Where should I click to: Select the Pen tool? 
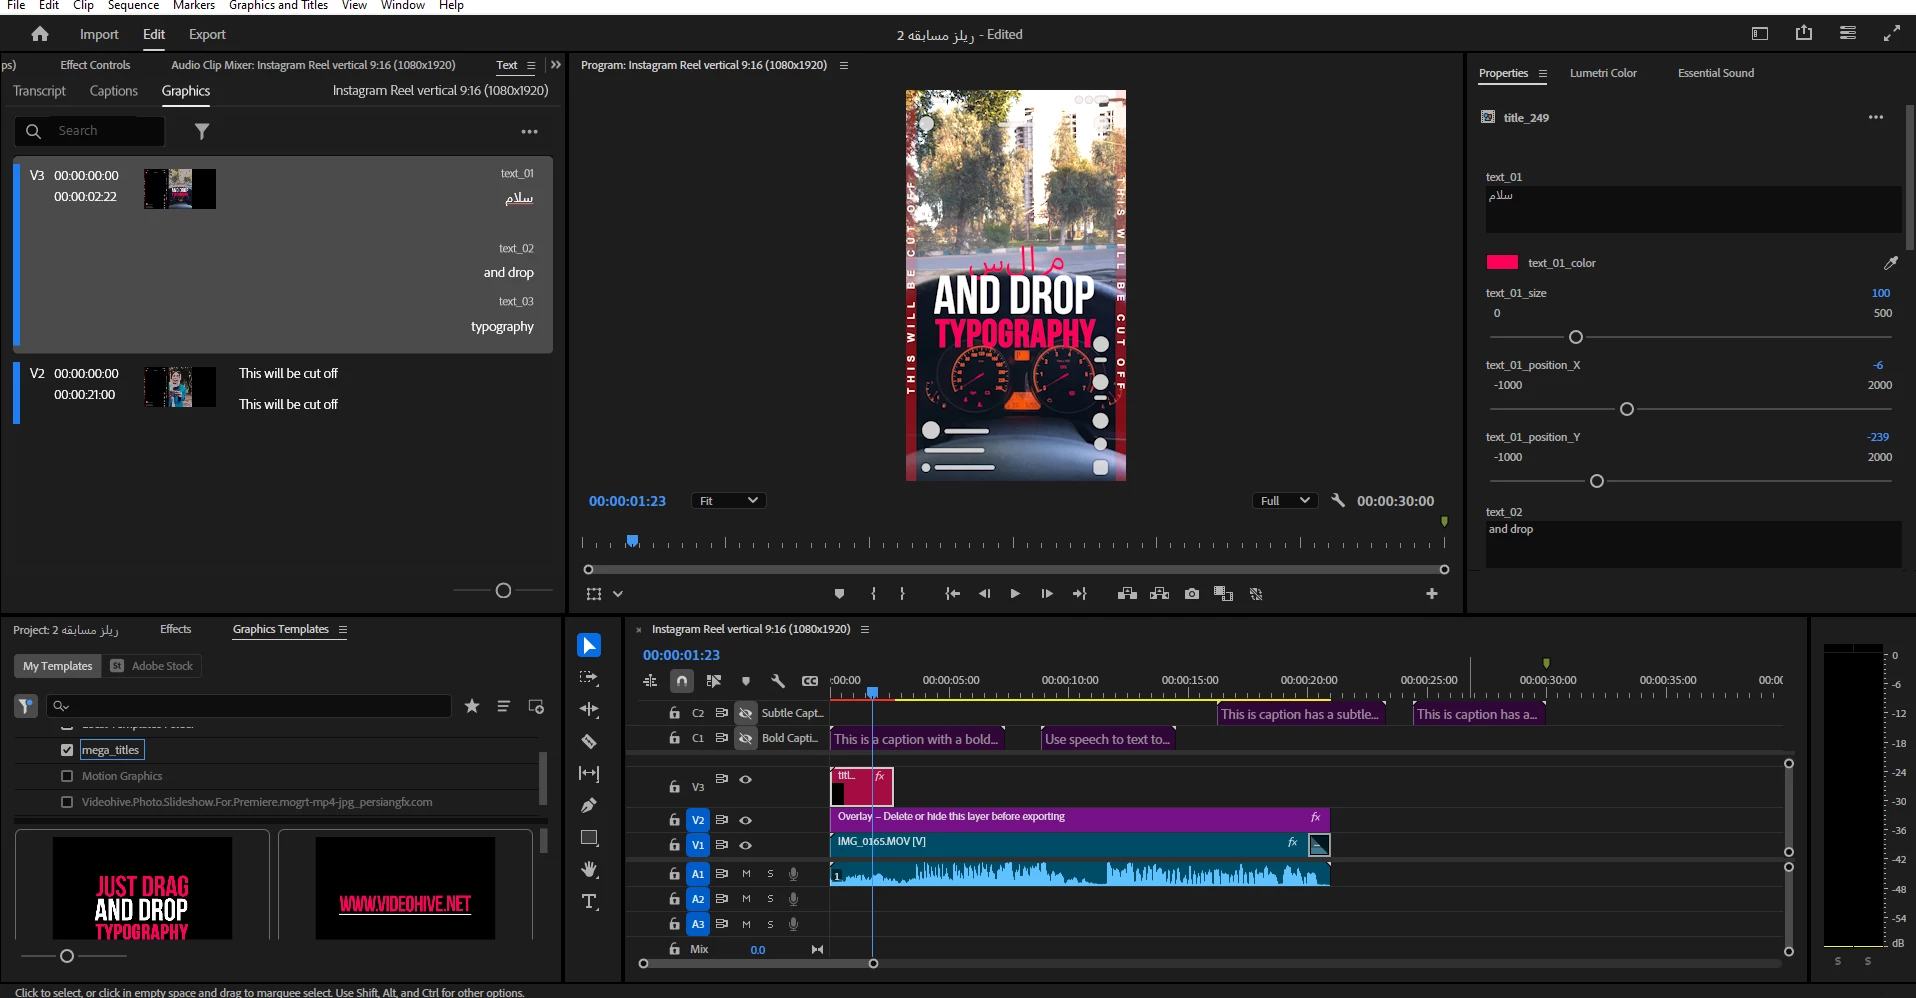(x=589, y=805)
